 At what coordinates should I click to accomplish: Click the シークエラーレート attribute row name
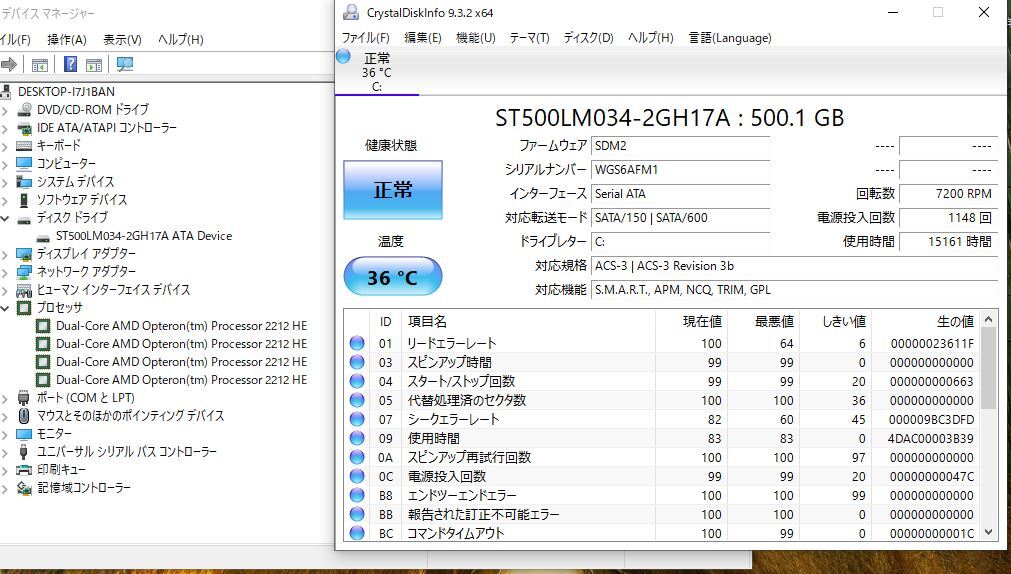pyautogui.click(x=453, y=419)
